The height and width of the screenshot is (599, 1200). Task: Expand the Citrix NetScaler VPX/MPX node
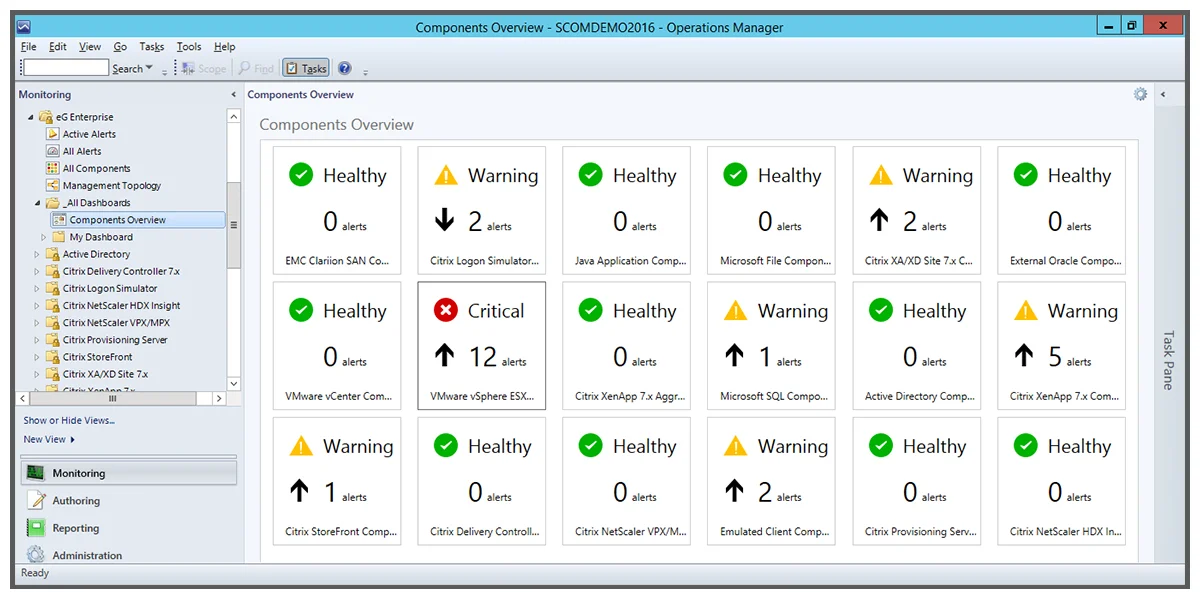[x=37, y=322]
